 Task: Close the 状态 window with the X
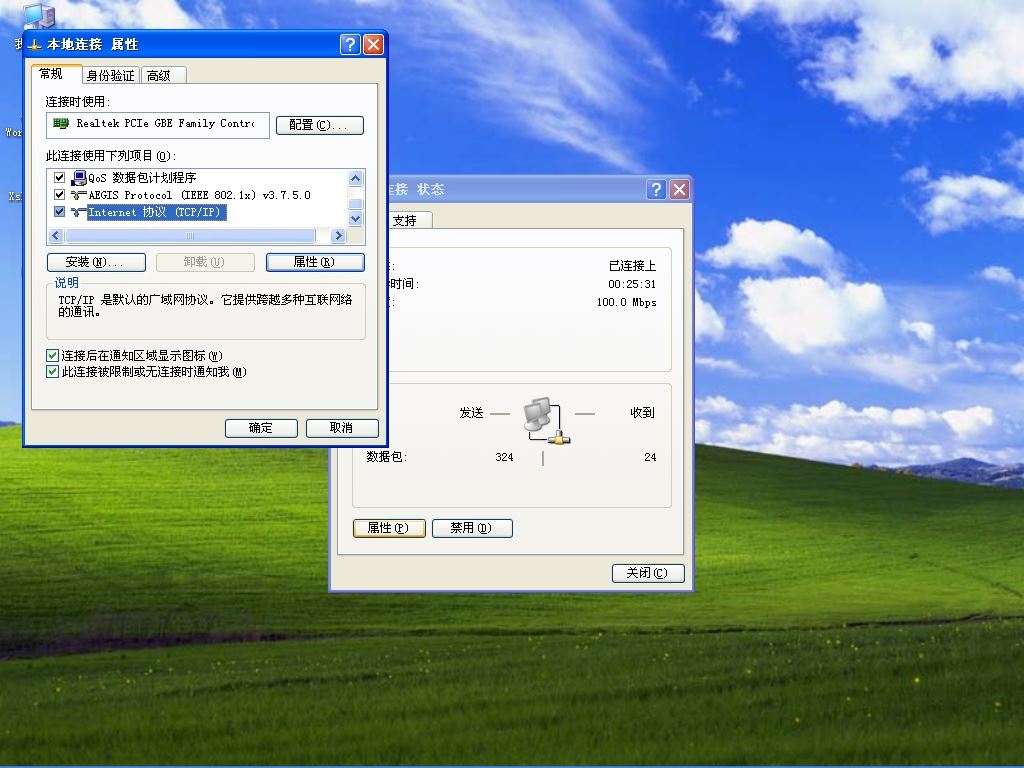pos(679,189)
